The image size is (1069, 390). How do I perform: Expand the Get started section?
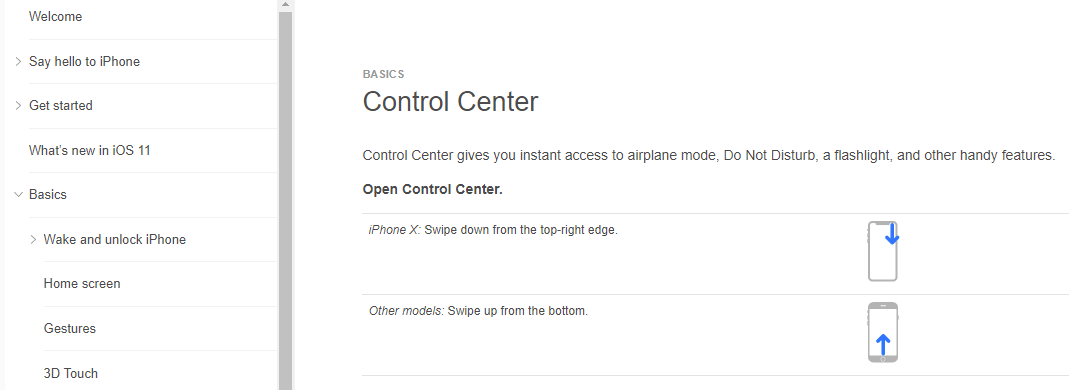[18, 106]
